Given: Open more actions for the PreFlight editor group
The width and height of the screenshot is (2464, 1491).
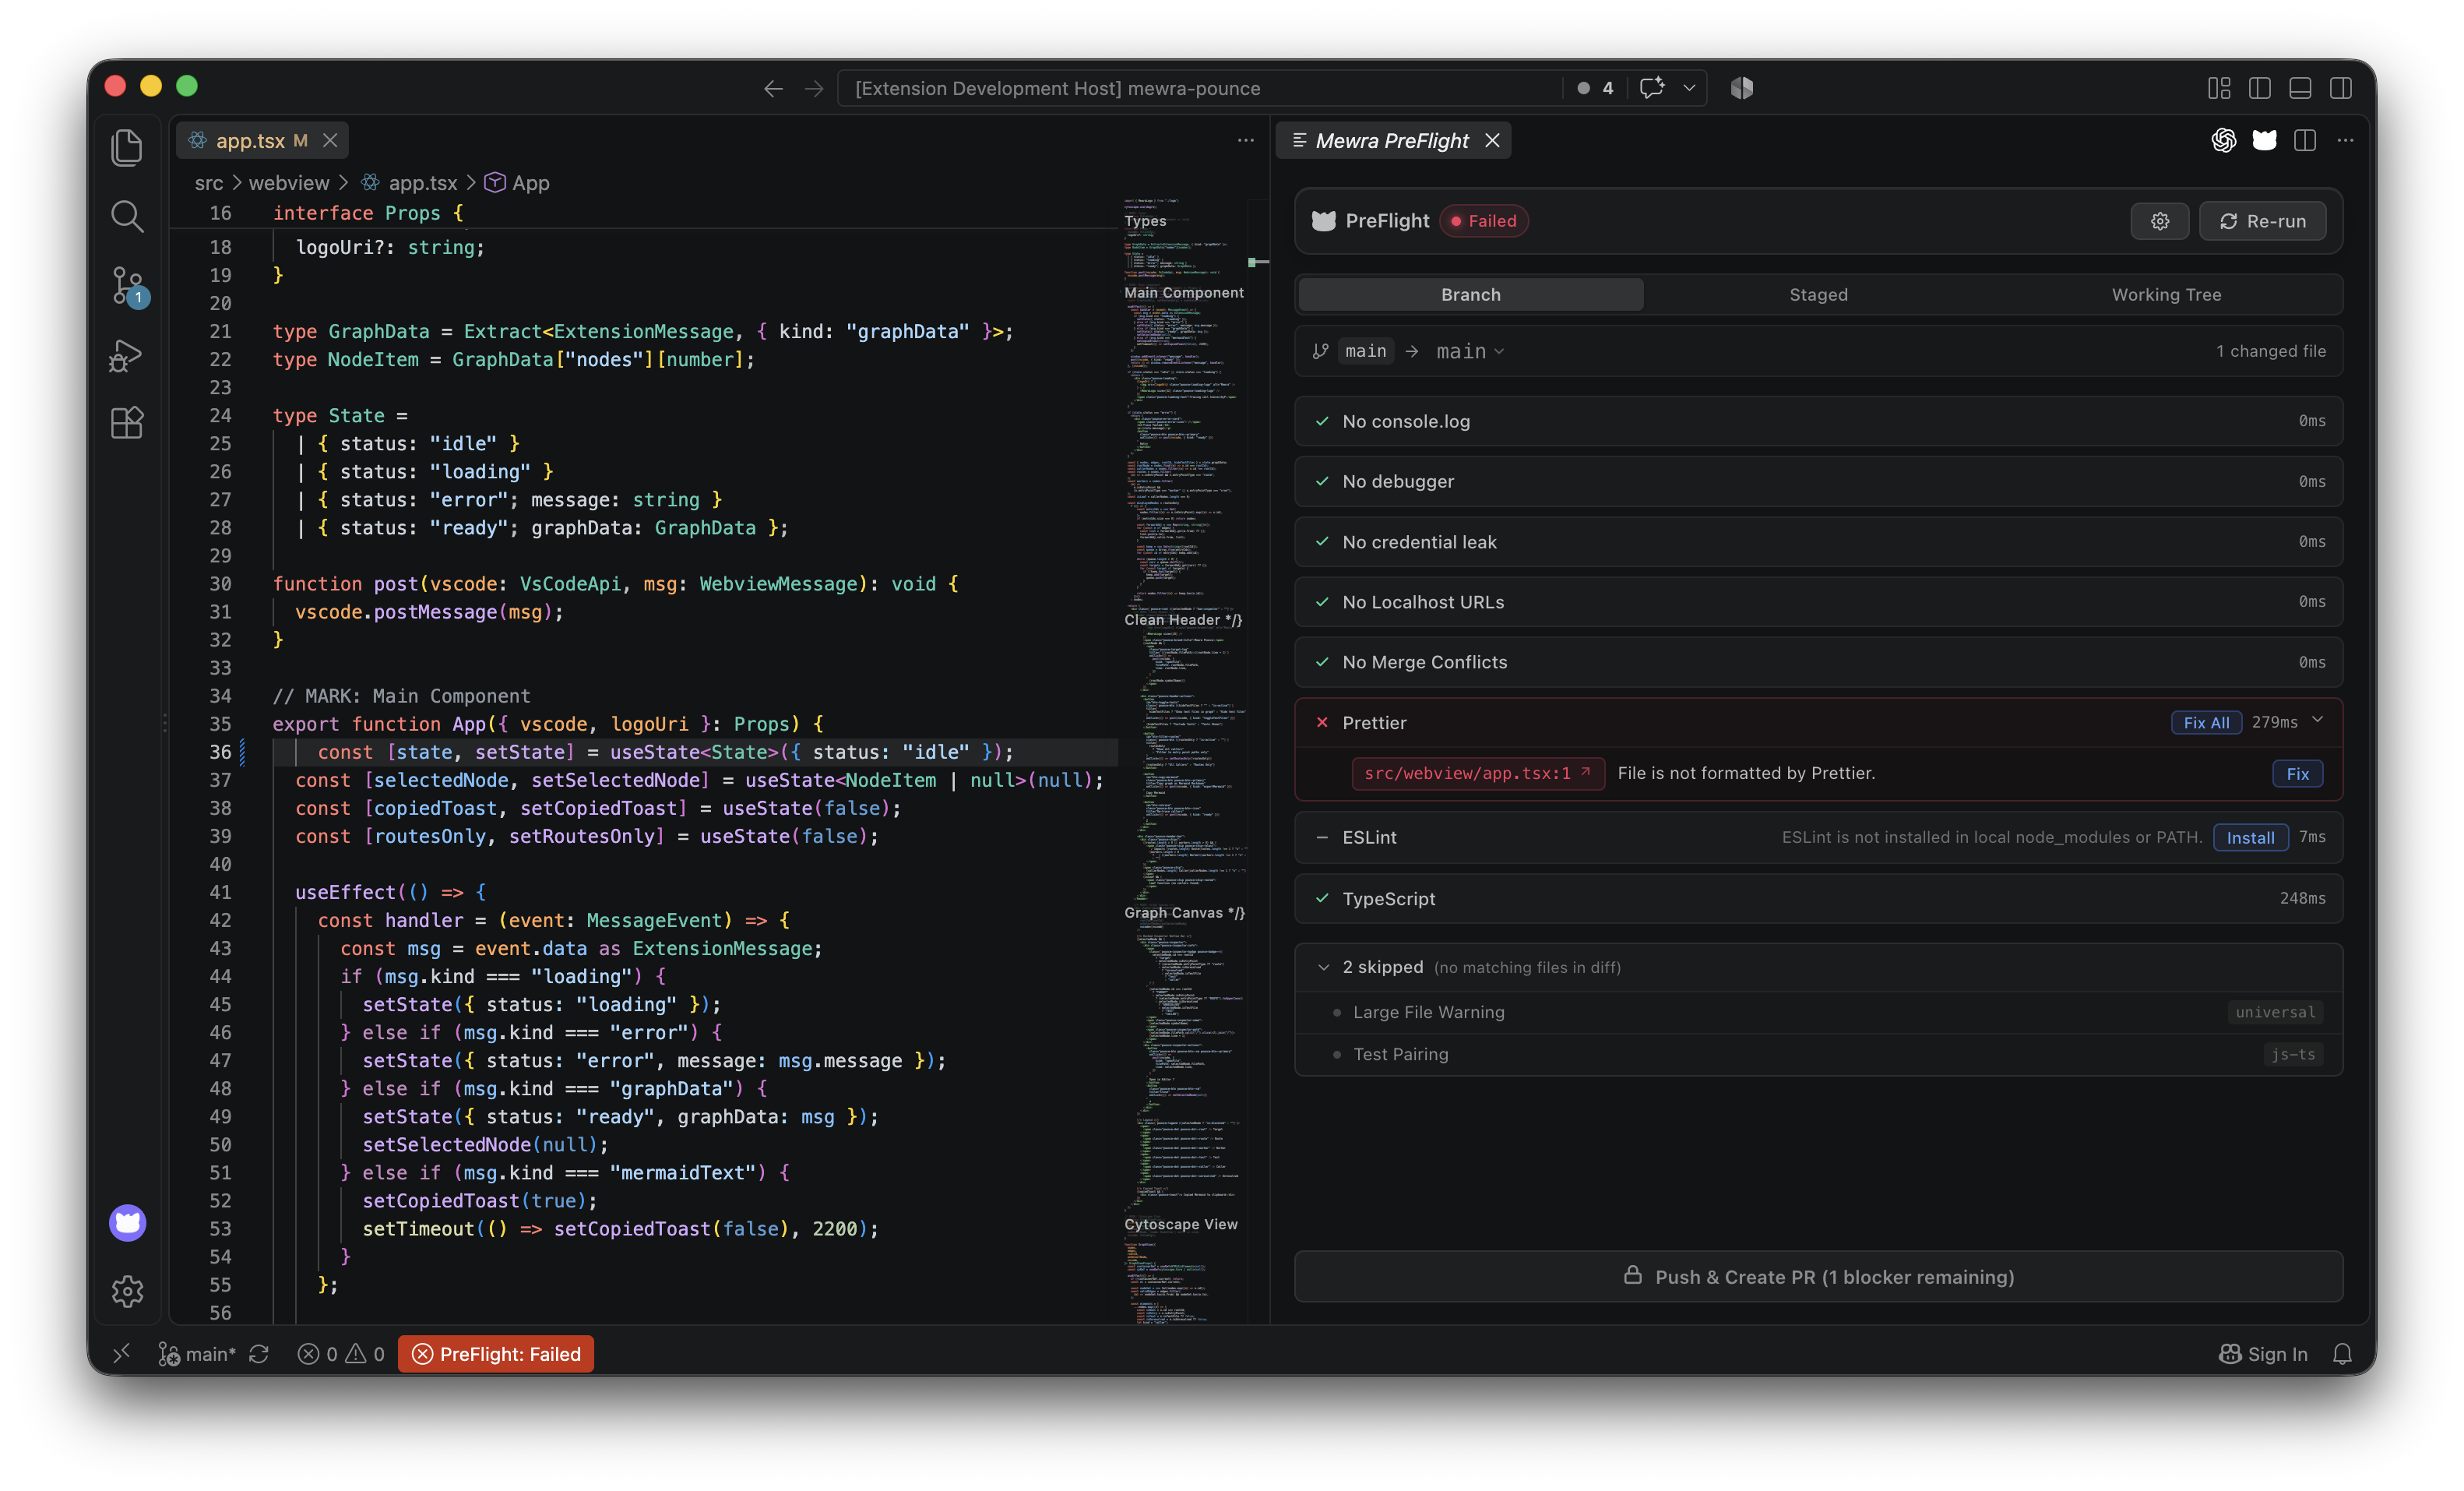Looking at the screenshot, I should (x=2345, y=140).
